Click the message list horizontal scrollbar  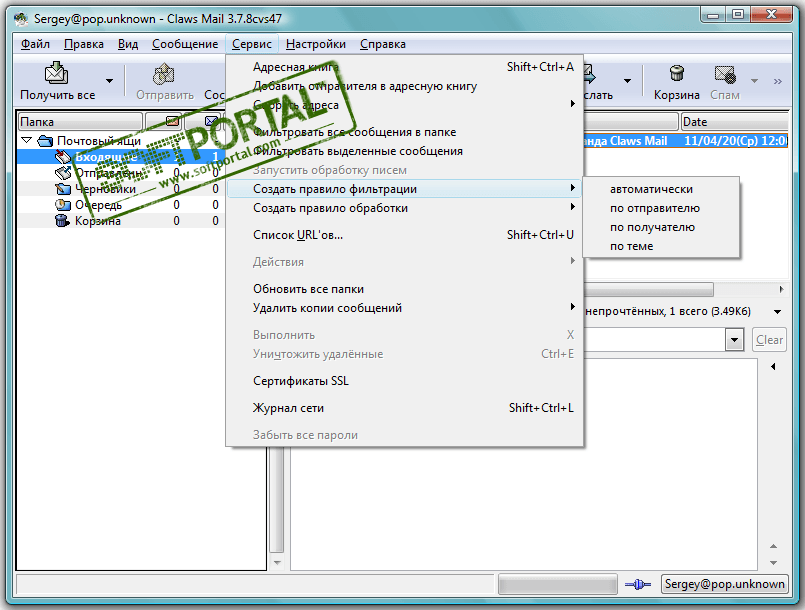648,290
